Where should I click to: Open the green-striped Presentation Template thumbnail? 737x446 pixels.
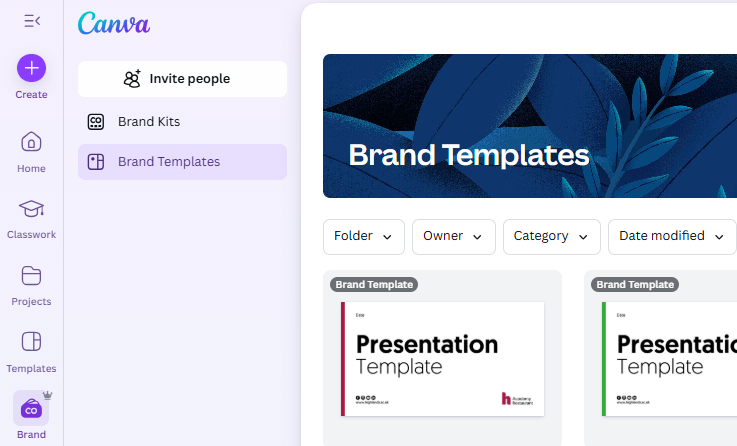(670, 358)
